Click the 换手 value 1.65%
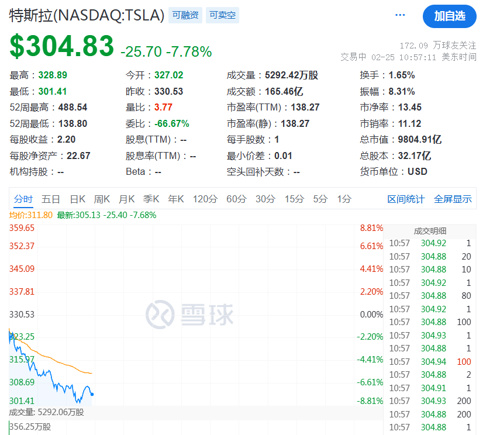 pyautogui.click(x=402, y=75)
